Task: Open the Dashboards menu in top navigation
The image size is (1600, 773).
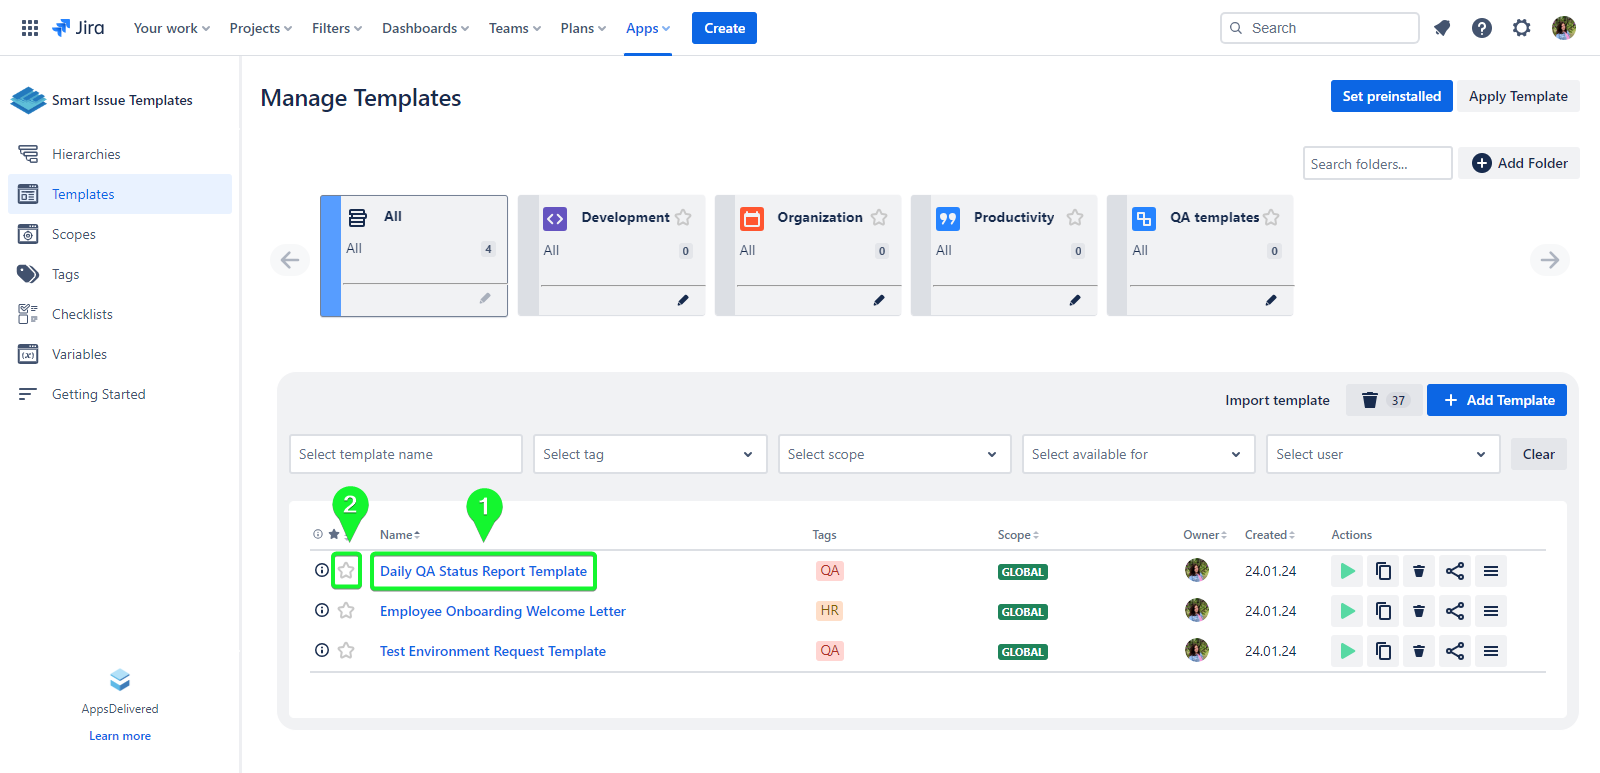Action: tap(425, 28)
